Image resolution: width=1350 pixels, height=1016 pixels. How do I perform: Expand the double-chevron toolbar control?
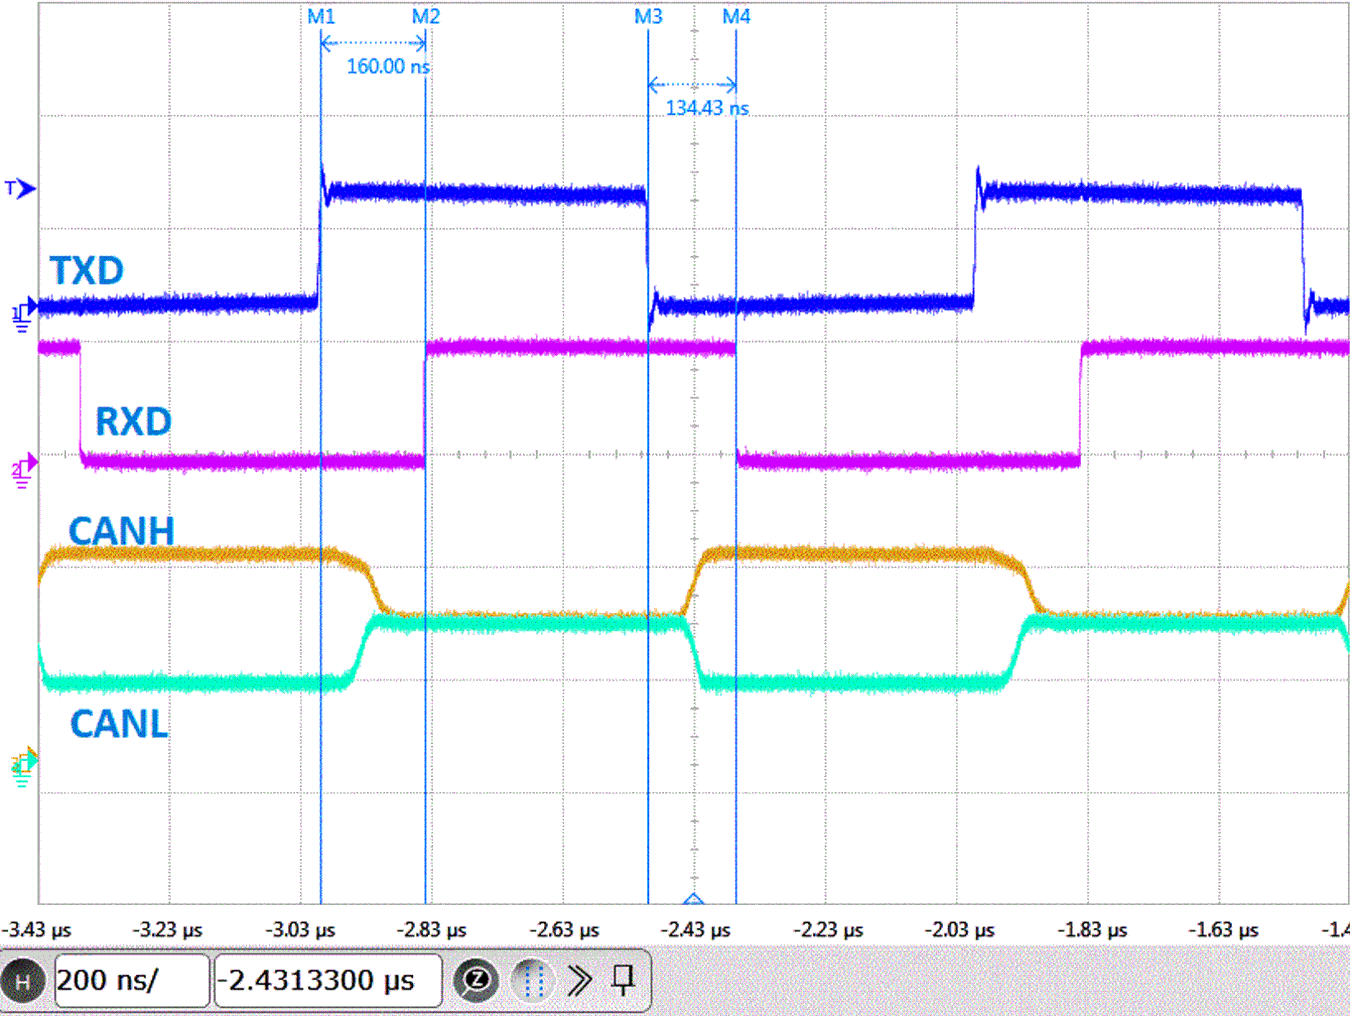tap(579, 981)
